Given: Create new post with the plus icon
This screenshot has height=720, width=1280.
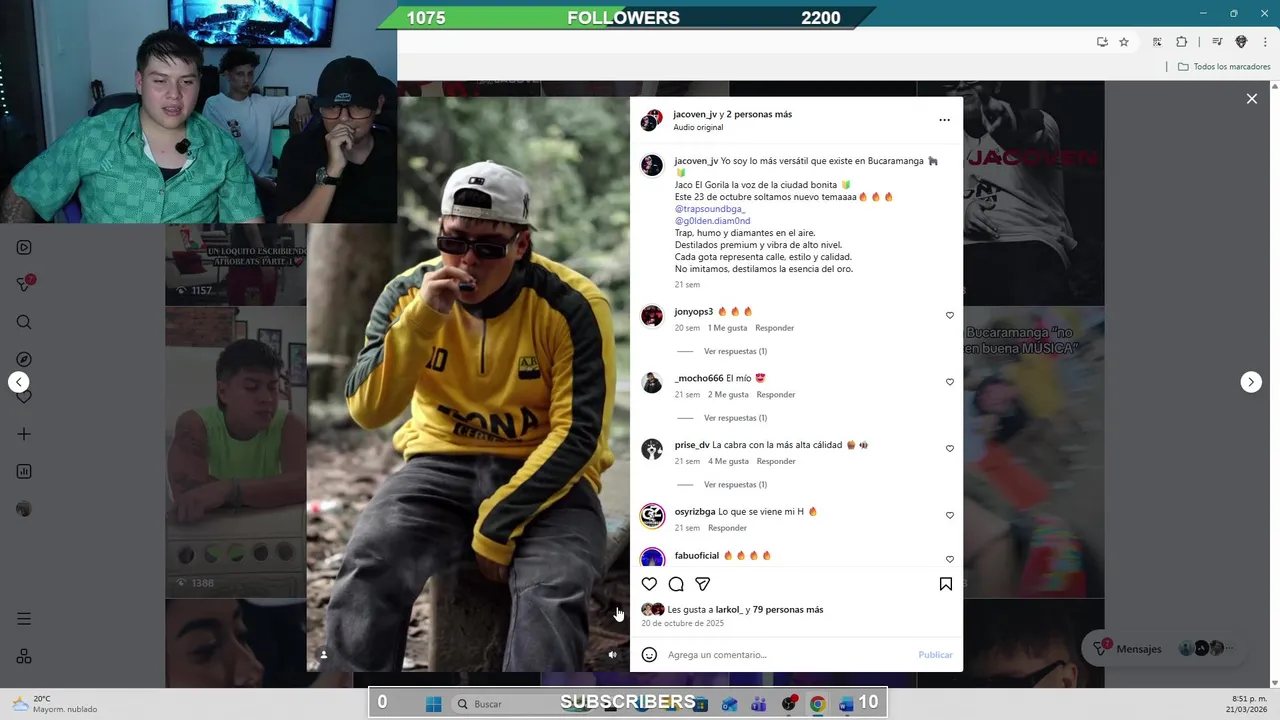Looking at the screenshot, I should pyautogui.click(x=24, y=434).
